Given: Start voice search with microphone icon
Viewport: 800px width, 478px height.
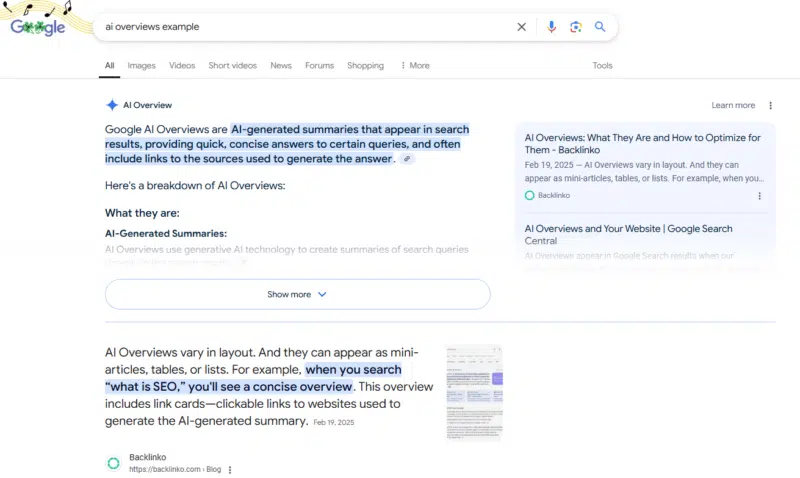Looking at the screenshot, I should point(551,27).
